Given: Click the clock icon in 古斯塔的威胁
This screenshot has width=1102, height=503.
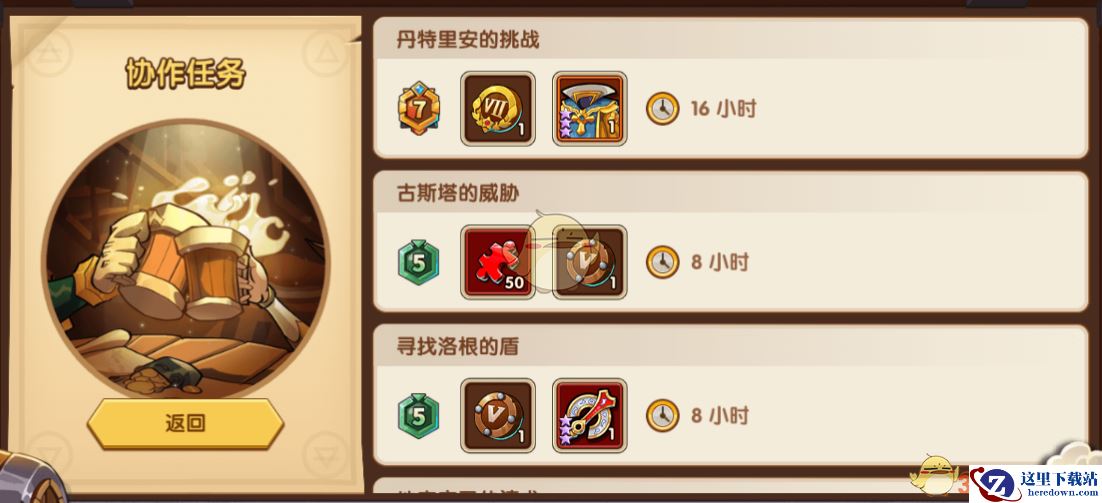Looking at the screenshot, I should pos(662,262).
